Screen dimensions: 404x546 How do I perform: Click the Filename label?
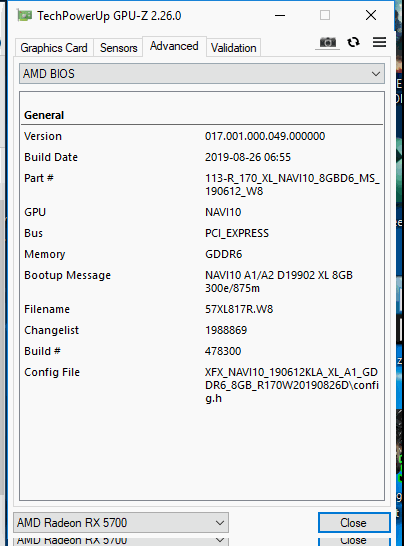[47, 309]
